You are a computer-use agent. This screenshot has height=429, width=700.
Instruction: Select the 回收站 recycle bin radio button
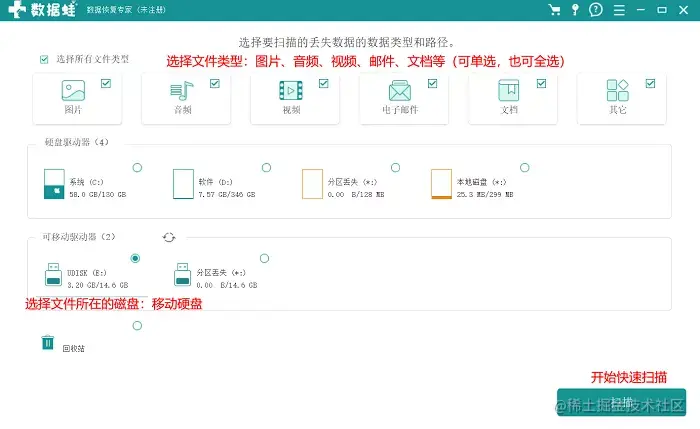point(138,325)
